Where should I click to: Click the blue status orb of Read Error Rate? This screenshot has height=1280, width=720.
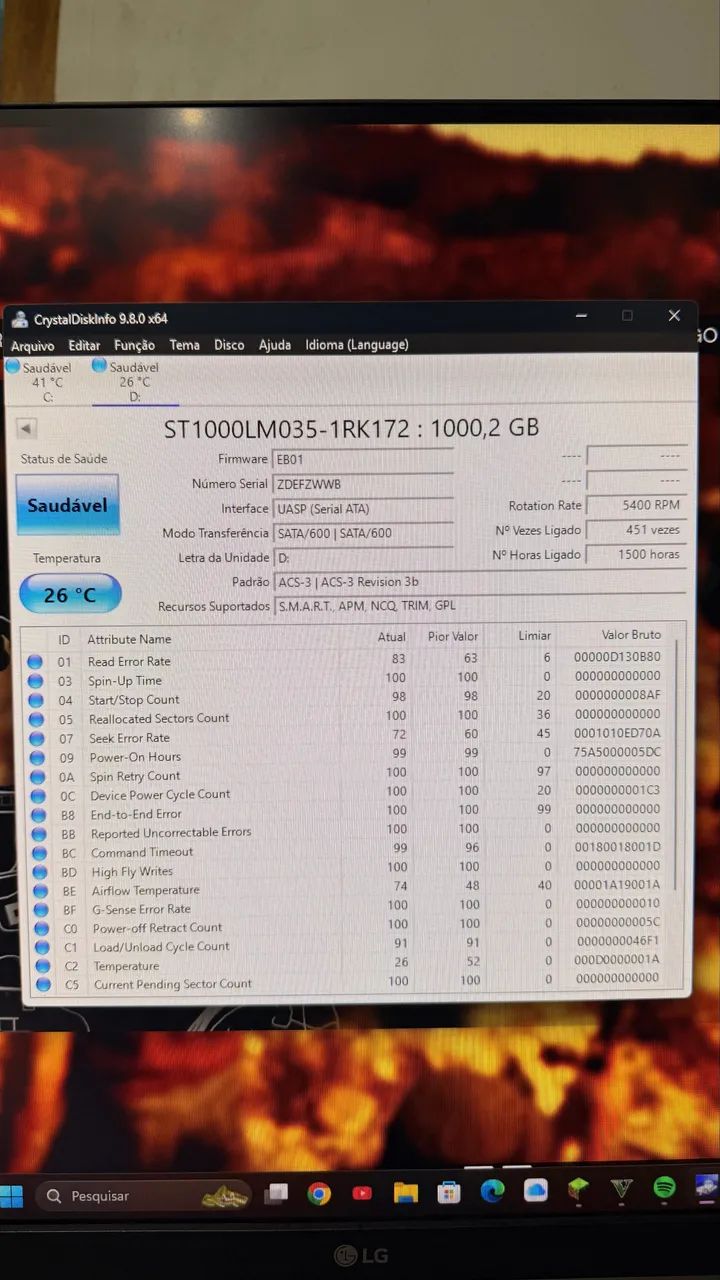tap(35, 661)
